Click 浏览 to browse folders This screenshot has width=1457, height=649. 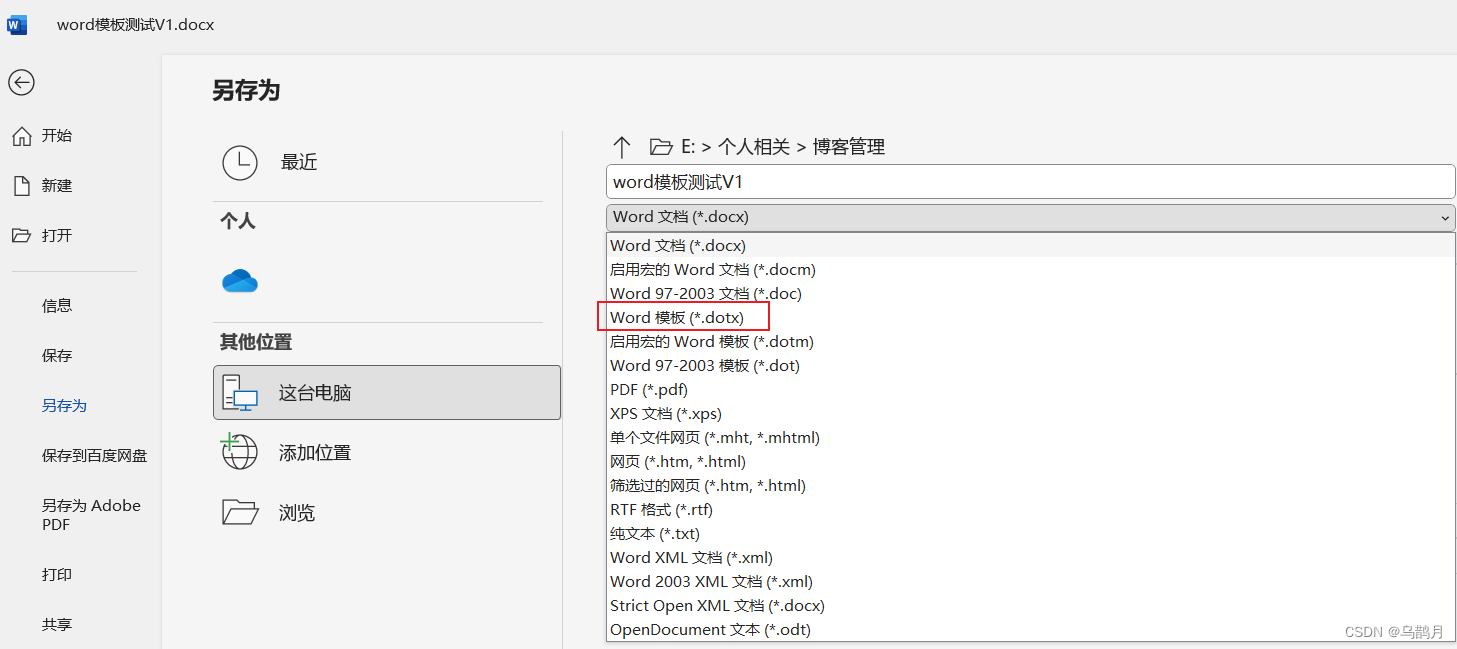pos(387,513)
